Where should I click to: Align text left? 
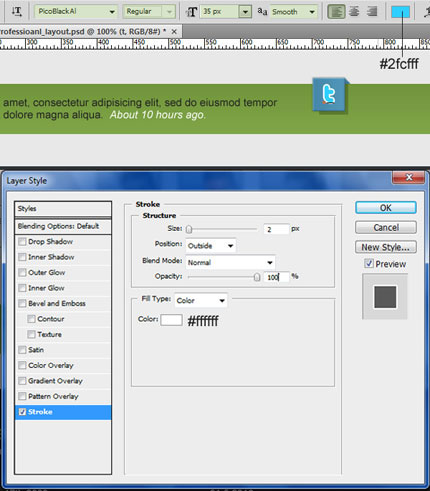pos(336,12)
